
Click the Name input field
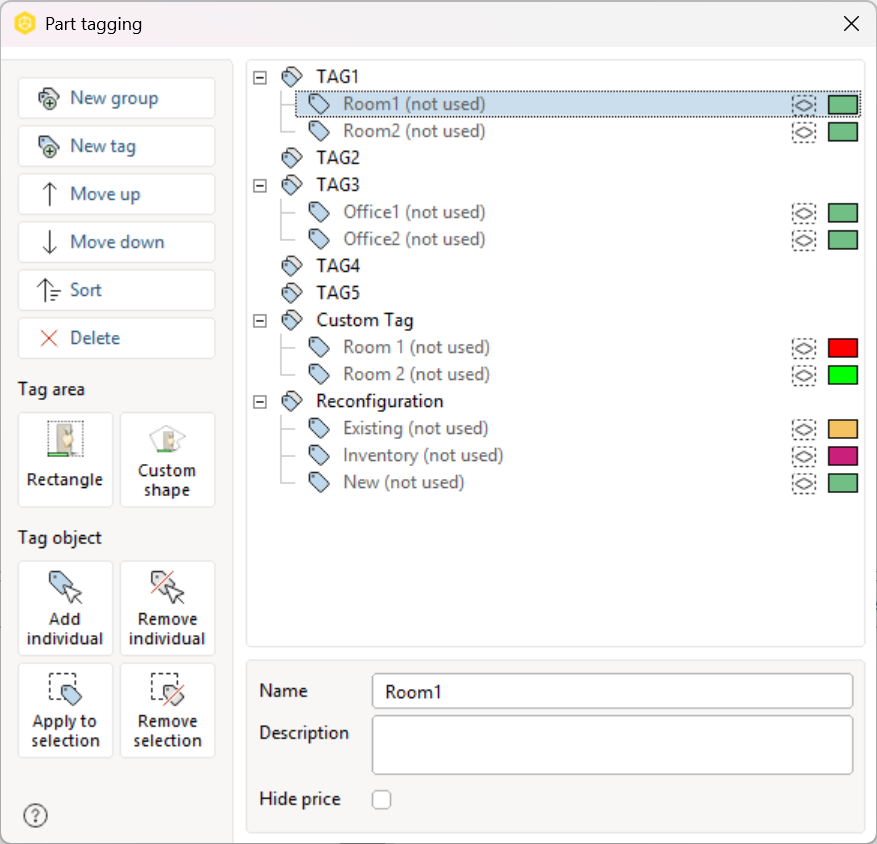[612, 691]
